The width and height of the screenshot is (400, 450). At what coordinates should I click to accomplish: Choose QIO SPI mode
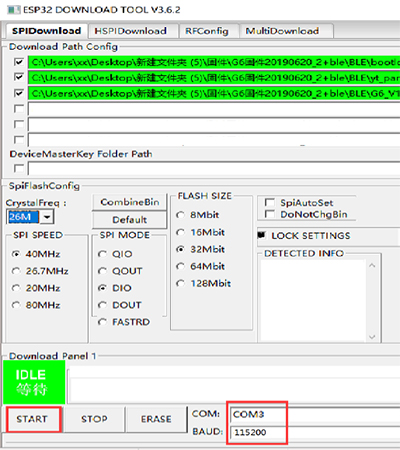pyautogui.click(x=115, y=254)
